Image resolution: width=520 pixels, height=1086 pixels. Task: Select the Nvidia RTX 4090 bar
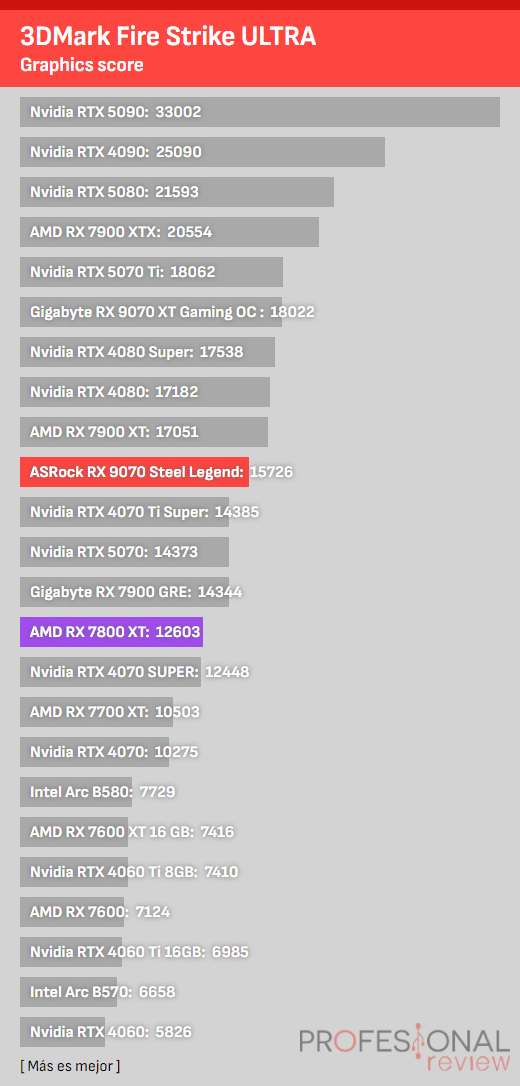click(202, 152)
